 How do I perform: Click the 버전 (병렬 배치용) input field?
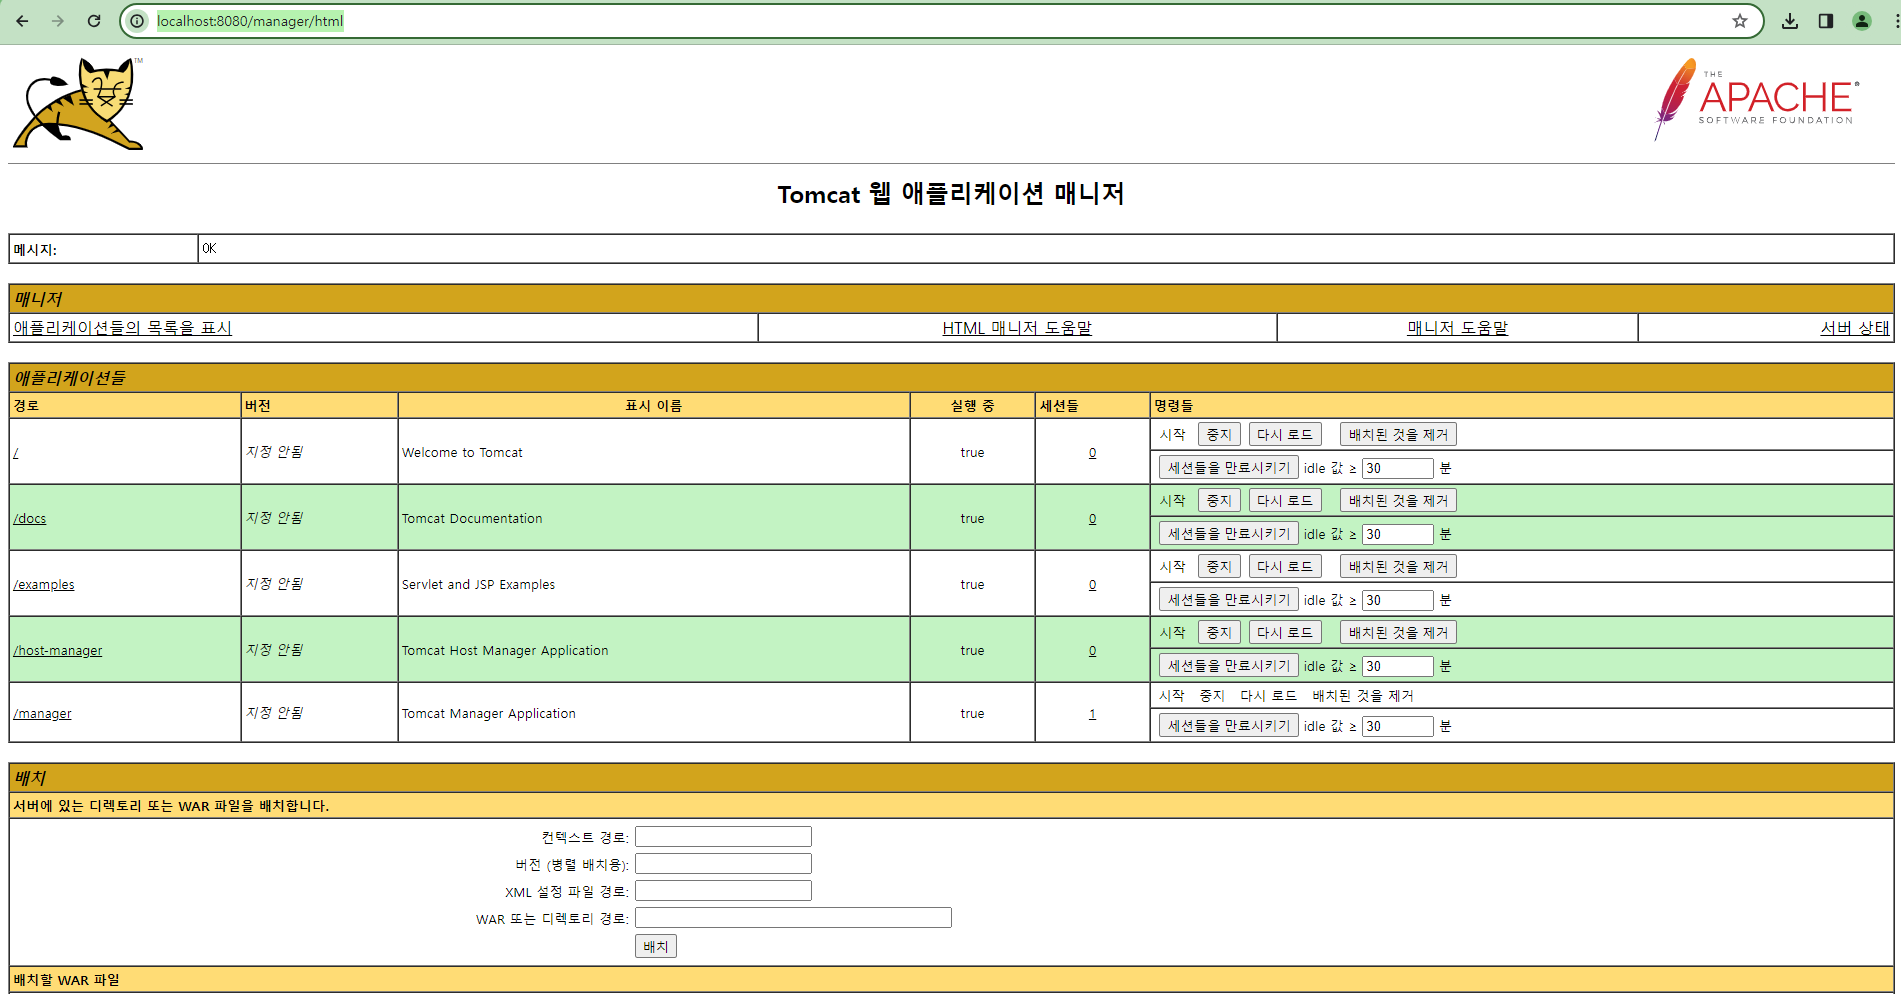point(723,864)
